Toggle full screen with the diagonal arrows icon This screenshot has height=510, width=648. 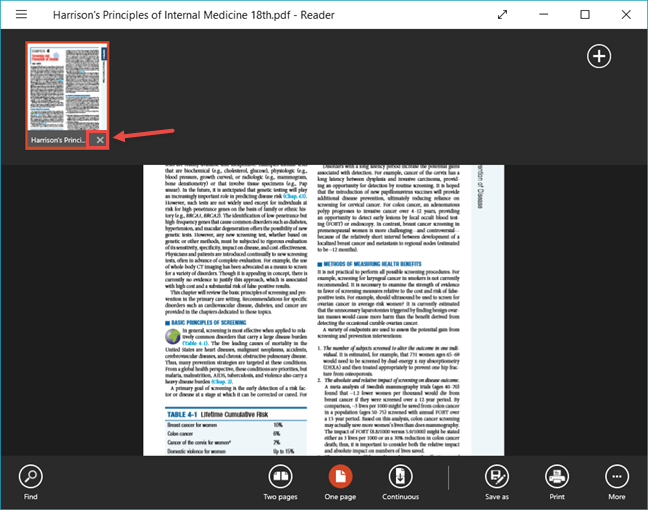(x=502, y=15)
